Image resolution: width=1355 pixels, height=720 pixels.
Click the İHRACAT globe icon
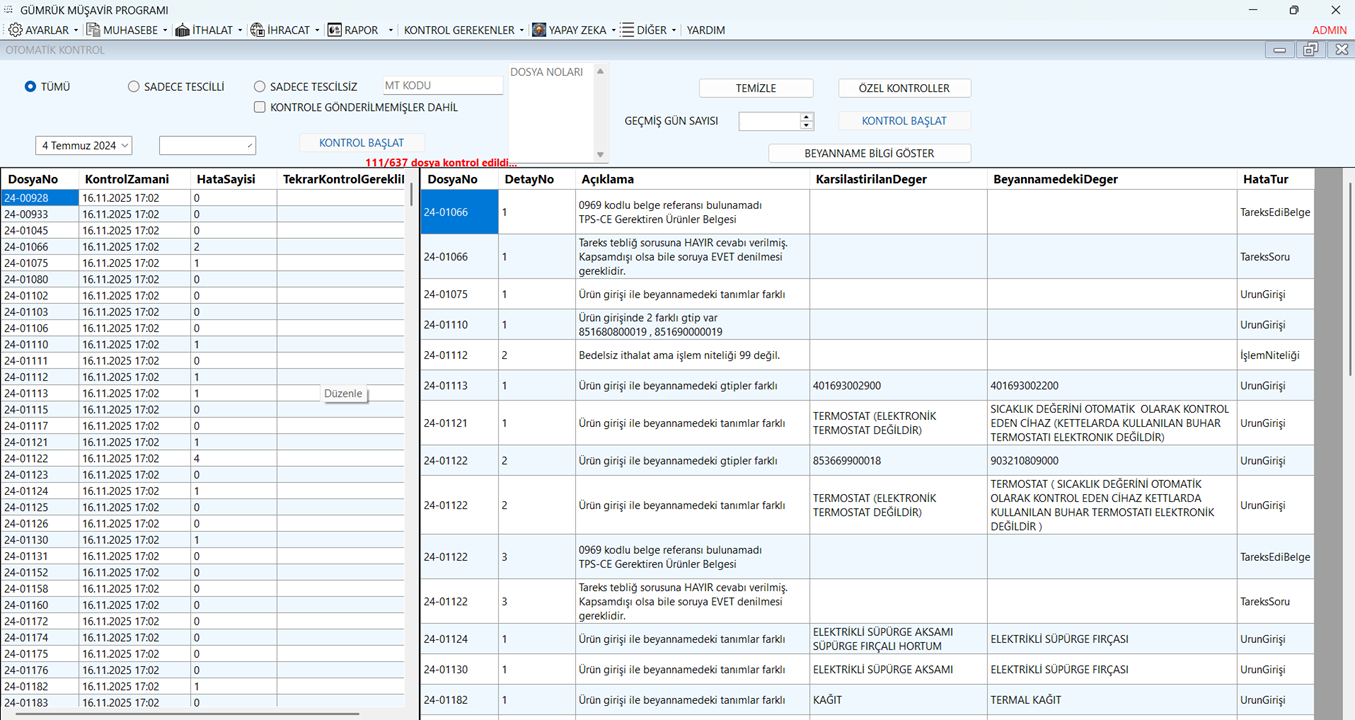[257, 30]
